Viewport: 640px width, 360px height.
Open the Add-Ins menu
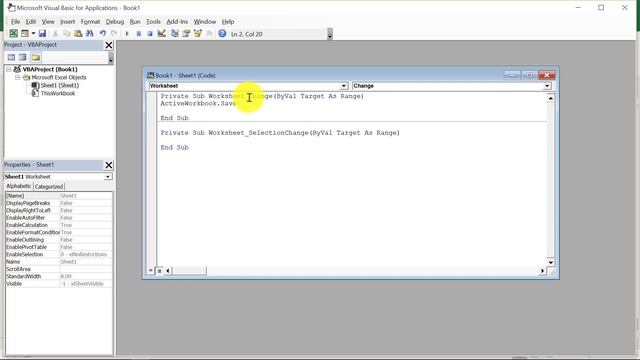(x=177, y=22)
